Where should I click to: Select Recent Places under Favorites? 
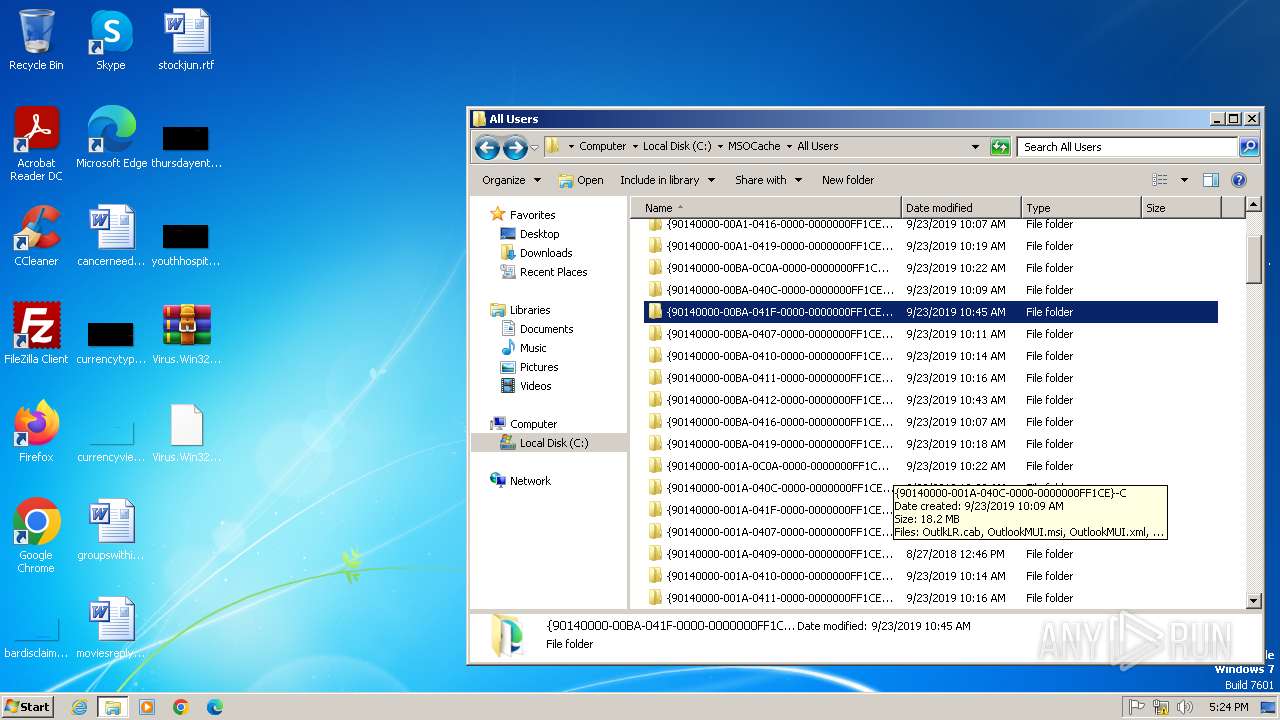click(553, 272)
